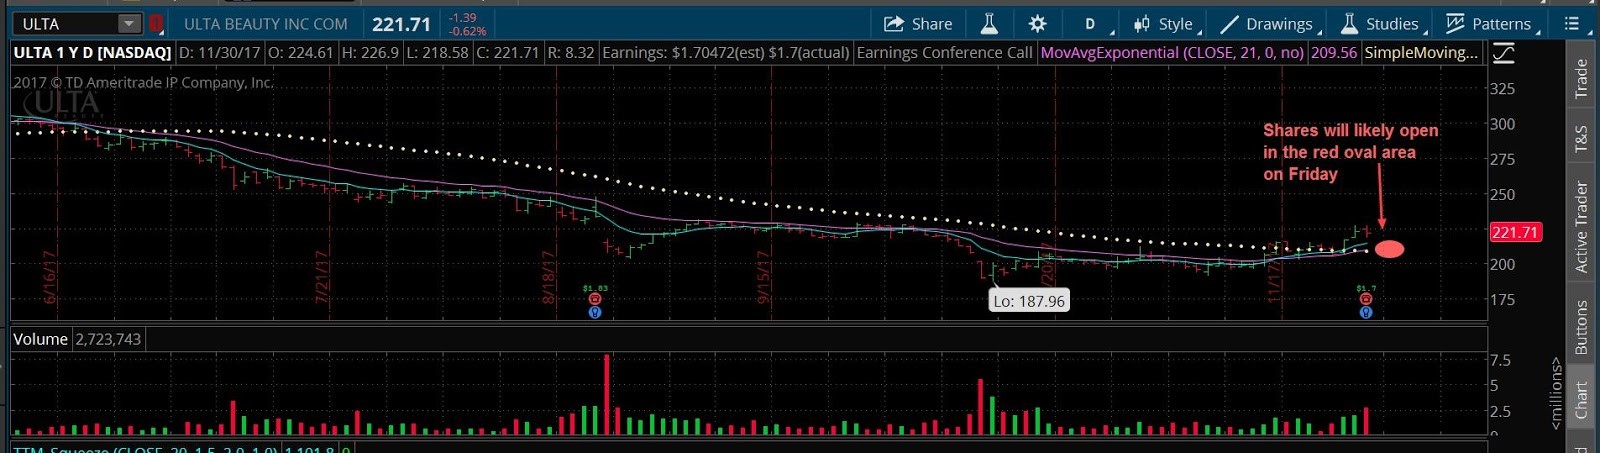
Task: Click the -0.62% change value
Action: pos(467,31)
